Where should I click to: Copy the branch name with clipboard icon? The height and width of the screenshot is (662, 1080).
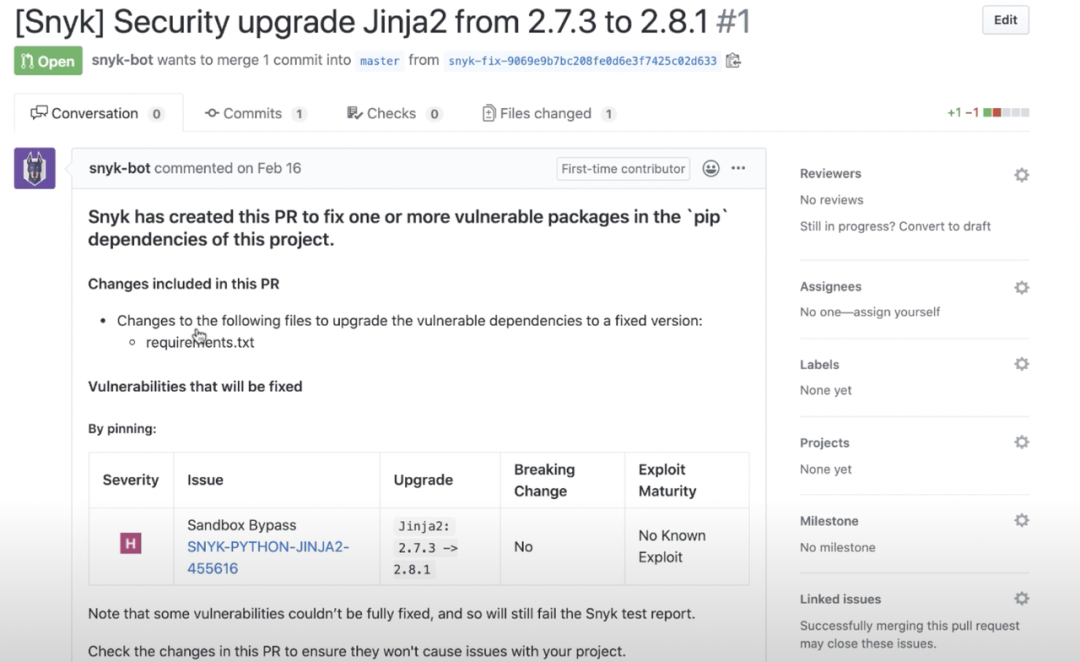tap(733, 60)
